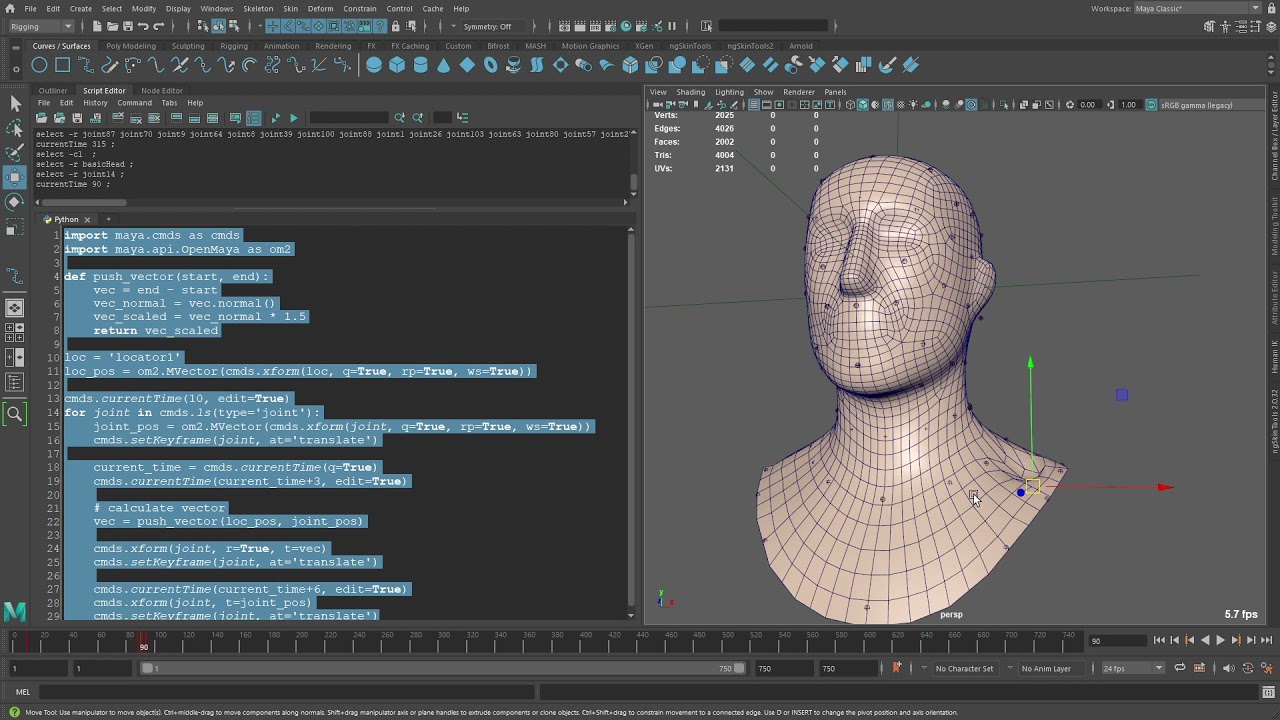Activate the Move tool in the toolbox
Screen dimensions: 1280x720
[15, 177]
